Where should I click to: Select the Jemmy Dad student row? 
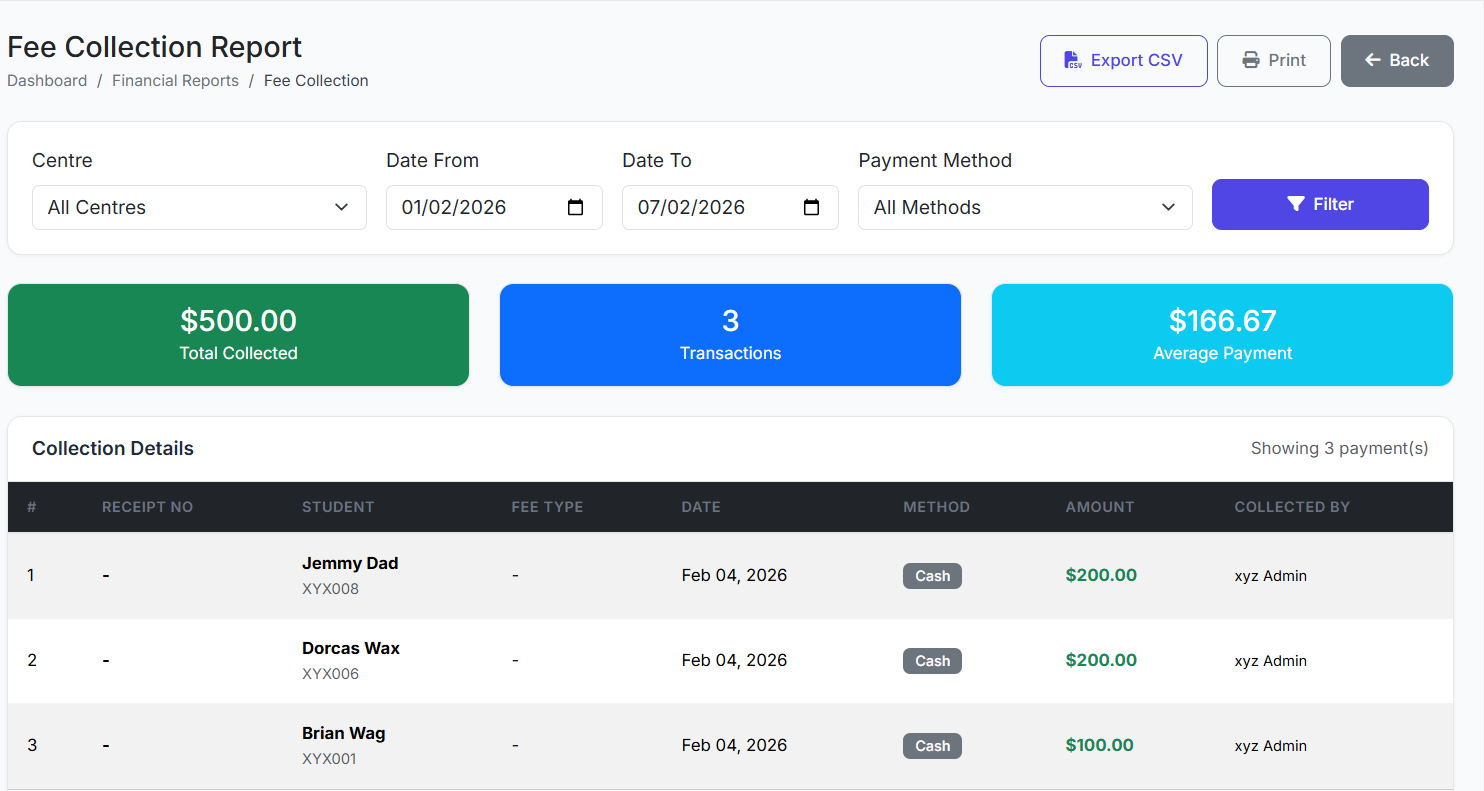(x=350, y=564)
